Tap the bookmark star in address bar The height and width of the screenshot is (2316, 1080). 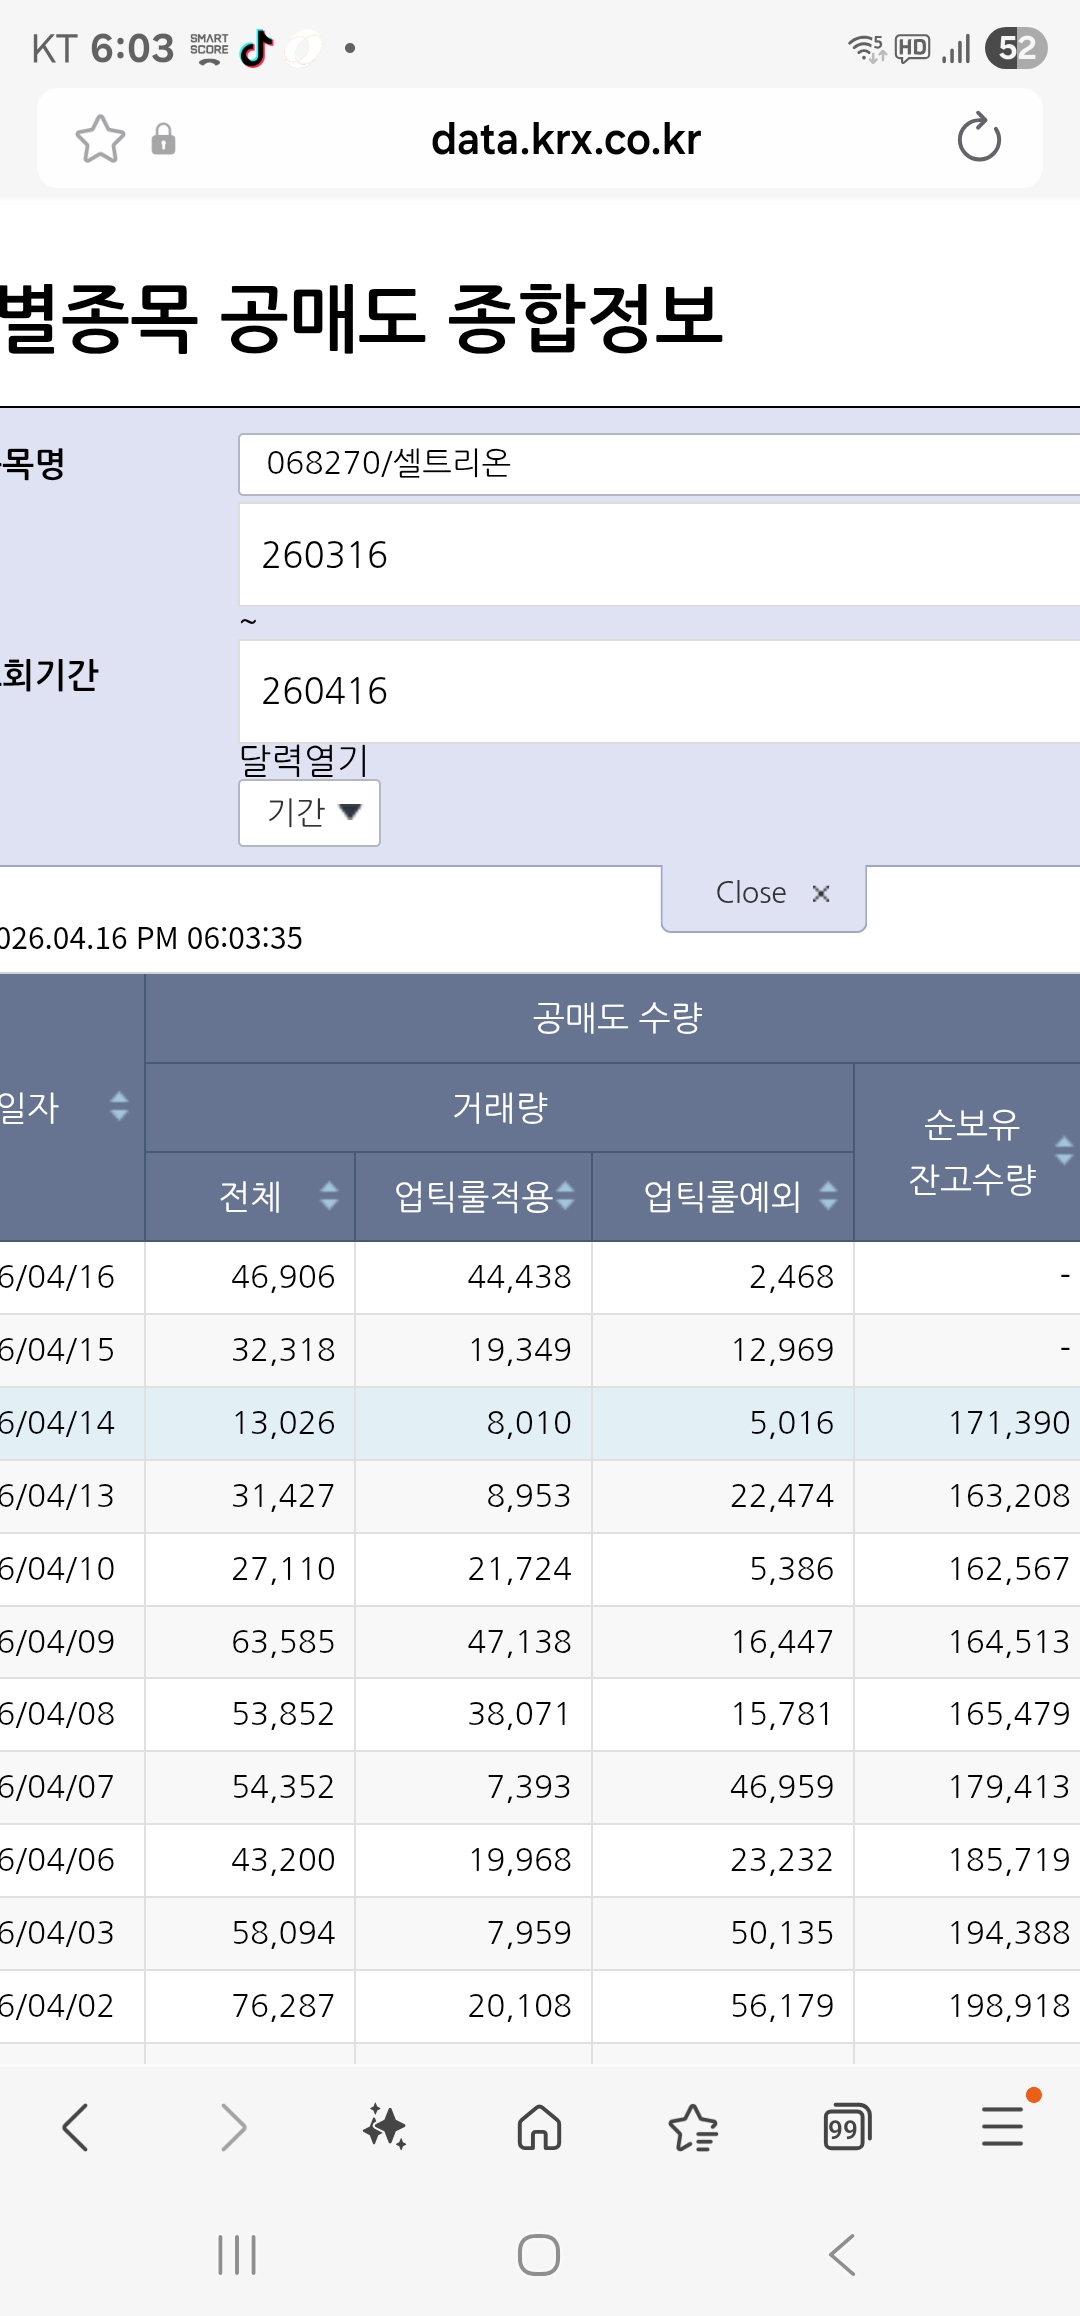point(100,139)
